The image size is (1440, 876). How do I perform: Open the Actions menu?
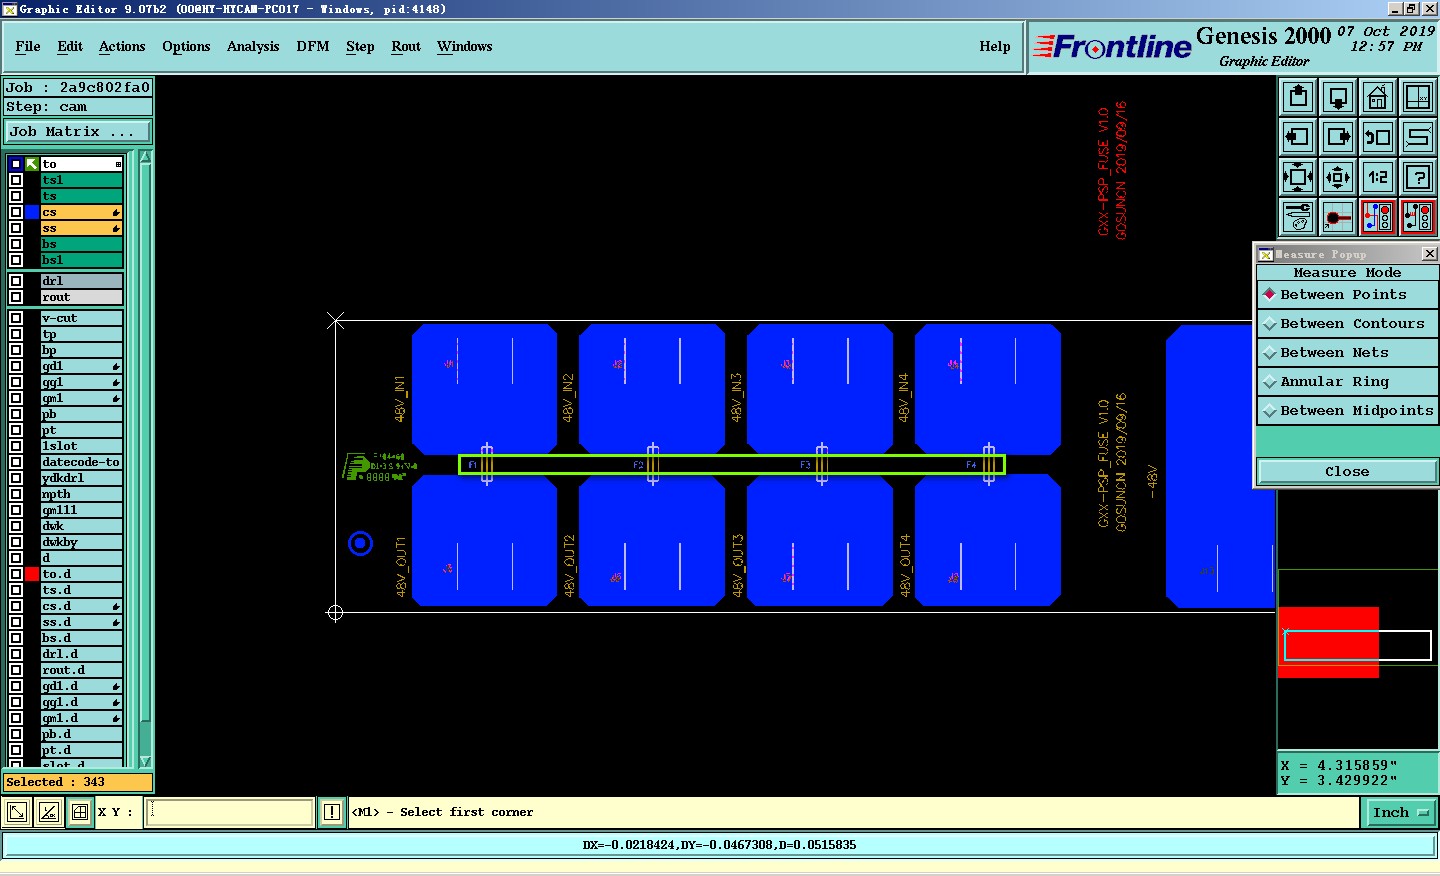coord(122,47)
